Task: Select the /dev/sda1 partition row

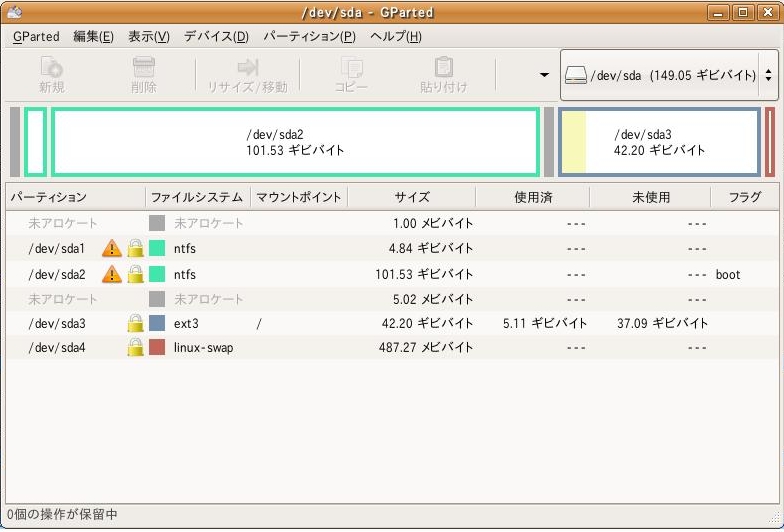Action: pos(392,248)
